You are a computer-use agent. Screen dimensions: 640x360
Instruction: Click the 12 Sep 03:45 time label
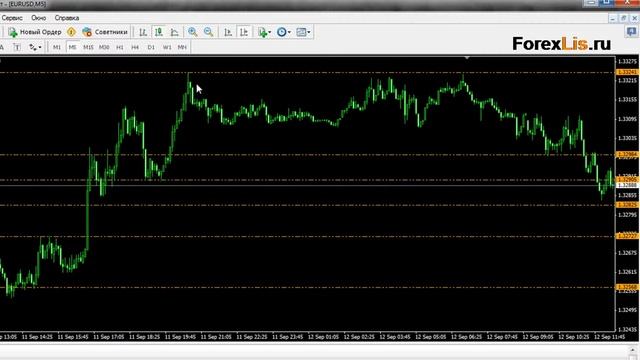395,337
